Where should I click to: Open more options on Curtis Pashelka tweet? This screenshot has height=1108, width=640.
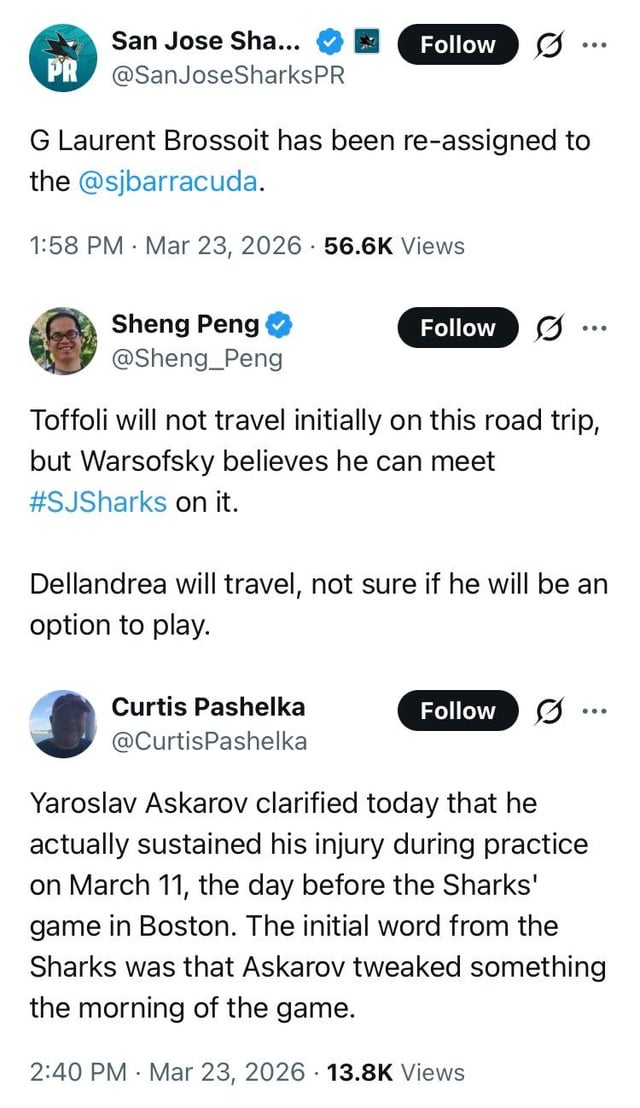click(x=594, y=711)
